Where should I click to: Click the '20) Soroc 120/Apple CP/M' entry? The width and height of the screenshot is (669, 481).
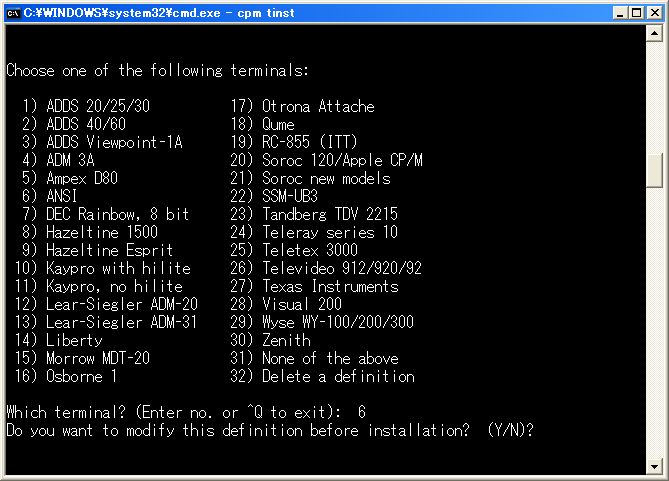326,160
